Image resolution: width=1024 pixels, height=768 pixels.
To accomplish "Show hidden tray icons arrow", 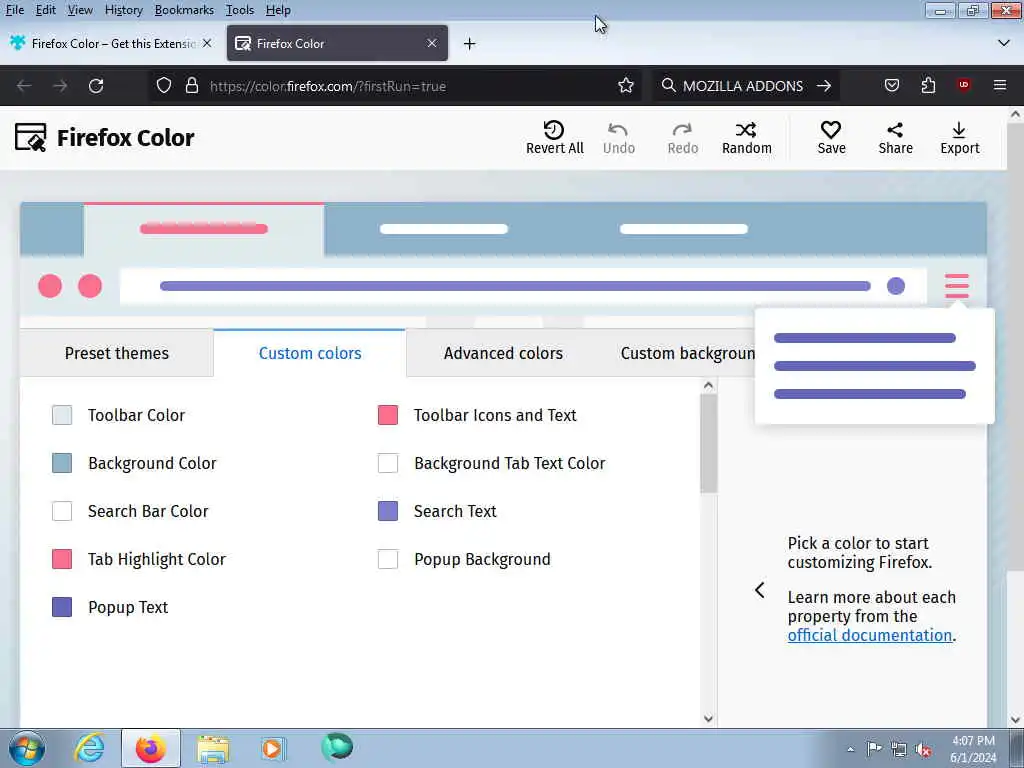I will [850, 750].
